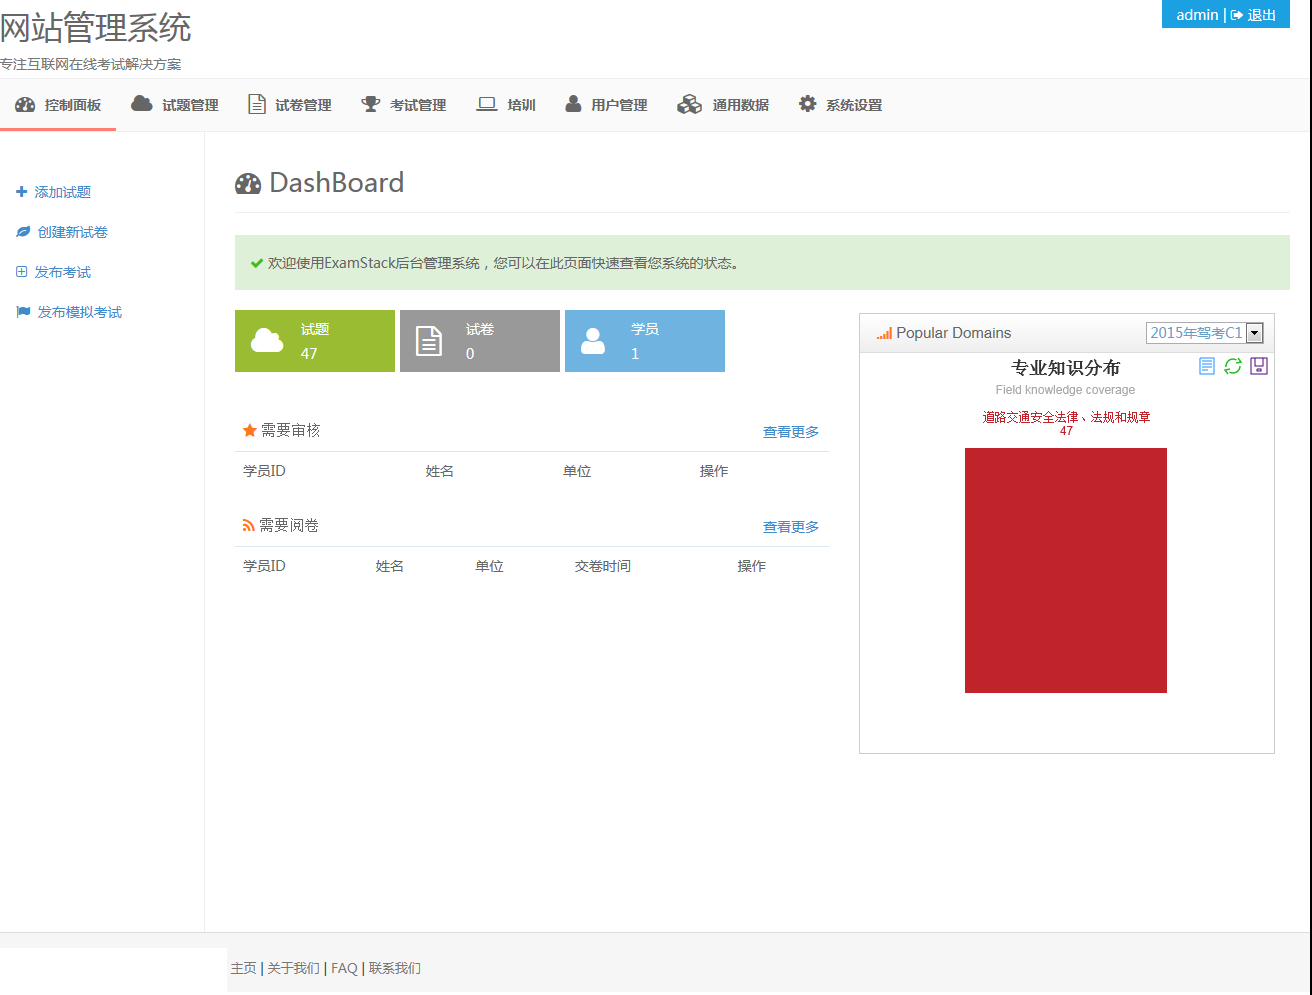Switch to the 试题管理 tab
Viewport: 1312px width, 995px height.
[175, 105]
